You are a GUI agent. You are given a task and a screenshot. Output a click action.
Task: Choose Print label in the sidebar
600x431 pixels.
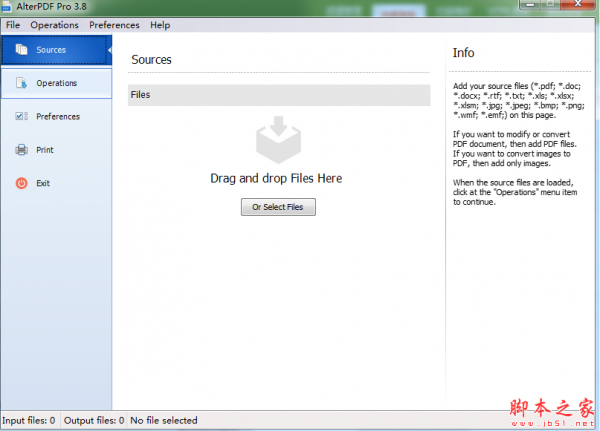tap(45, 150)
